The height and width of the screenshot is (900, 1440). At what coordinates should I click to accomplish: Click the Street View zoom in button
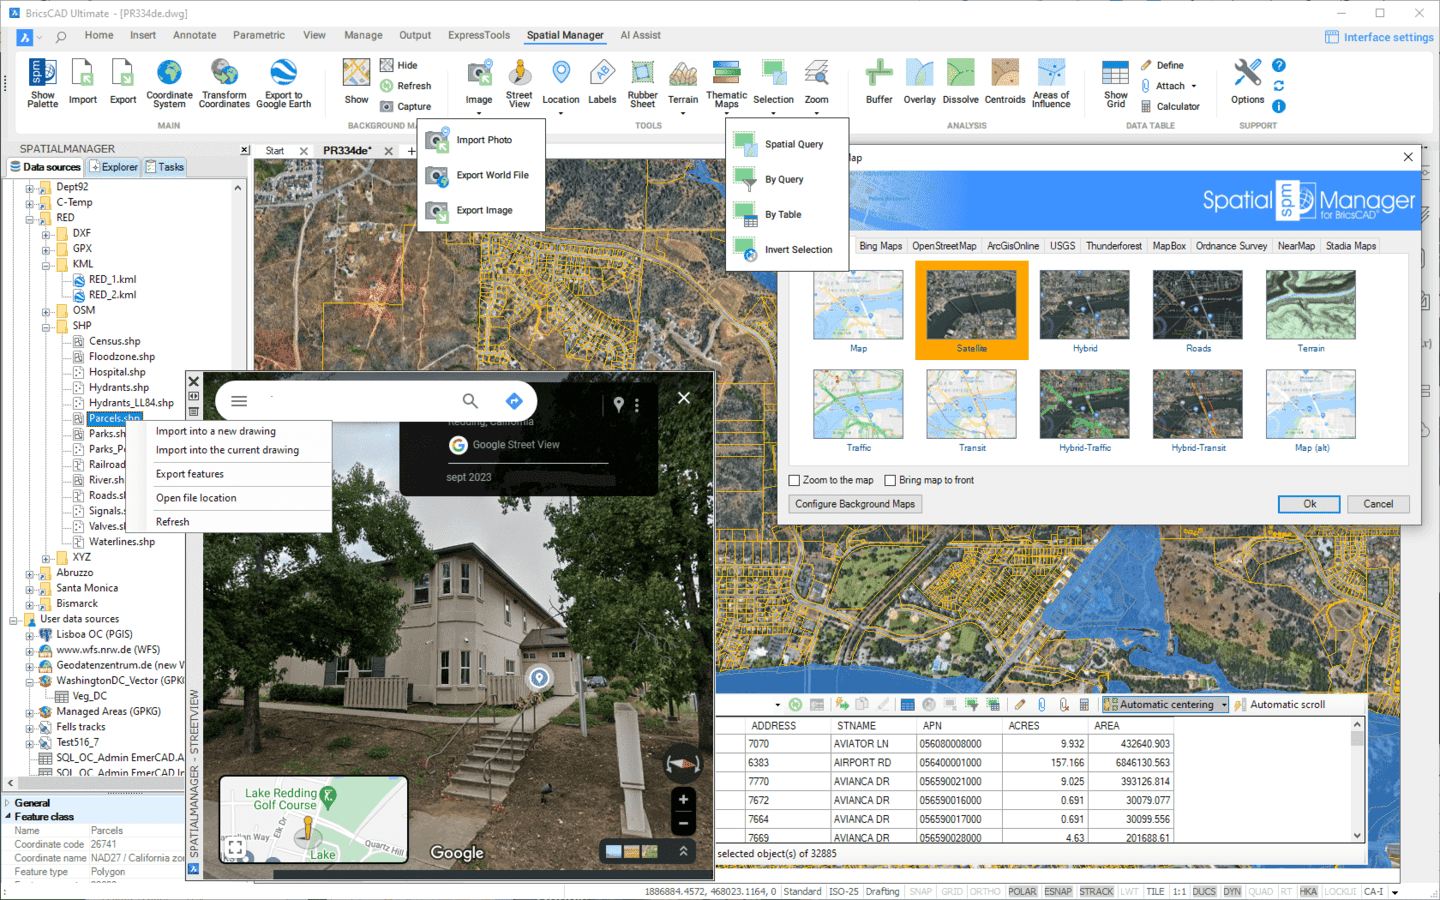coord(683,799)
